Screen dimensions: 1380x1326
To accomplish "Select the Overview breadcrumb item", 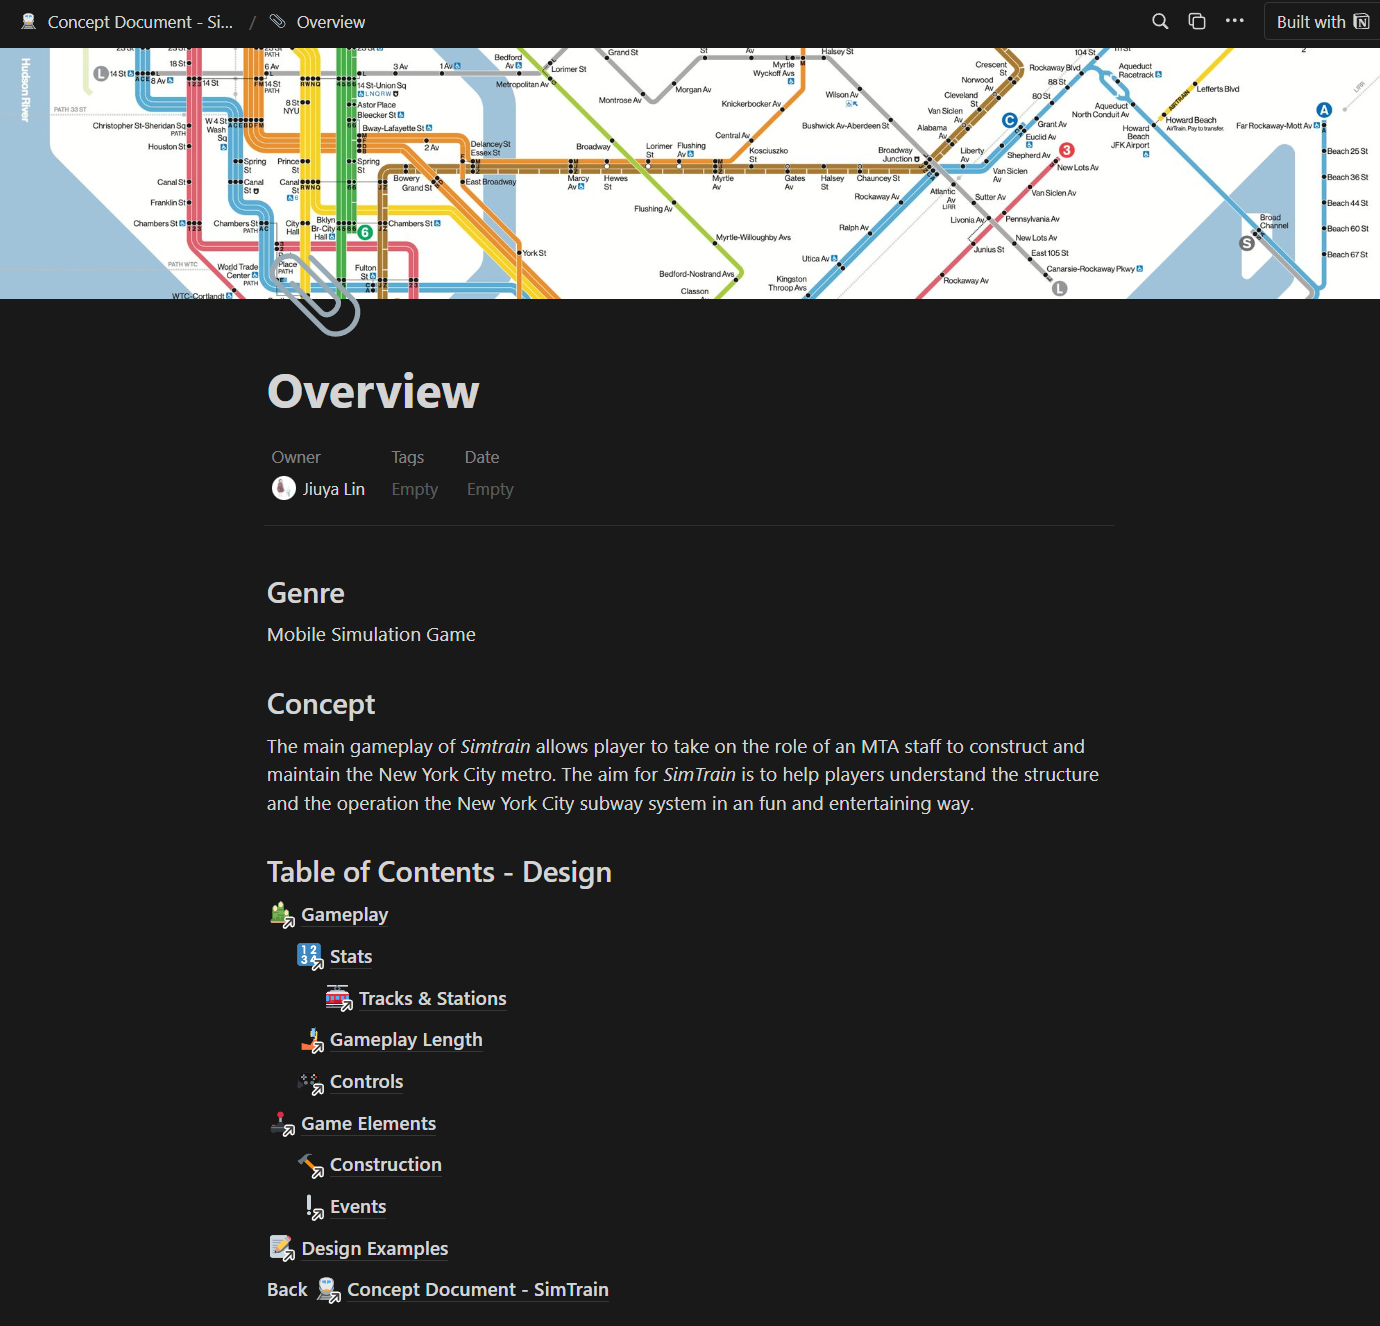I will pos(331,22).
